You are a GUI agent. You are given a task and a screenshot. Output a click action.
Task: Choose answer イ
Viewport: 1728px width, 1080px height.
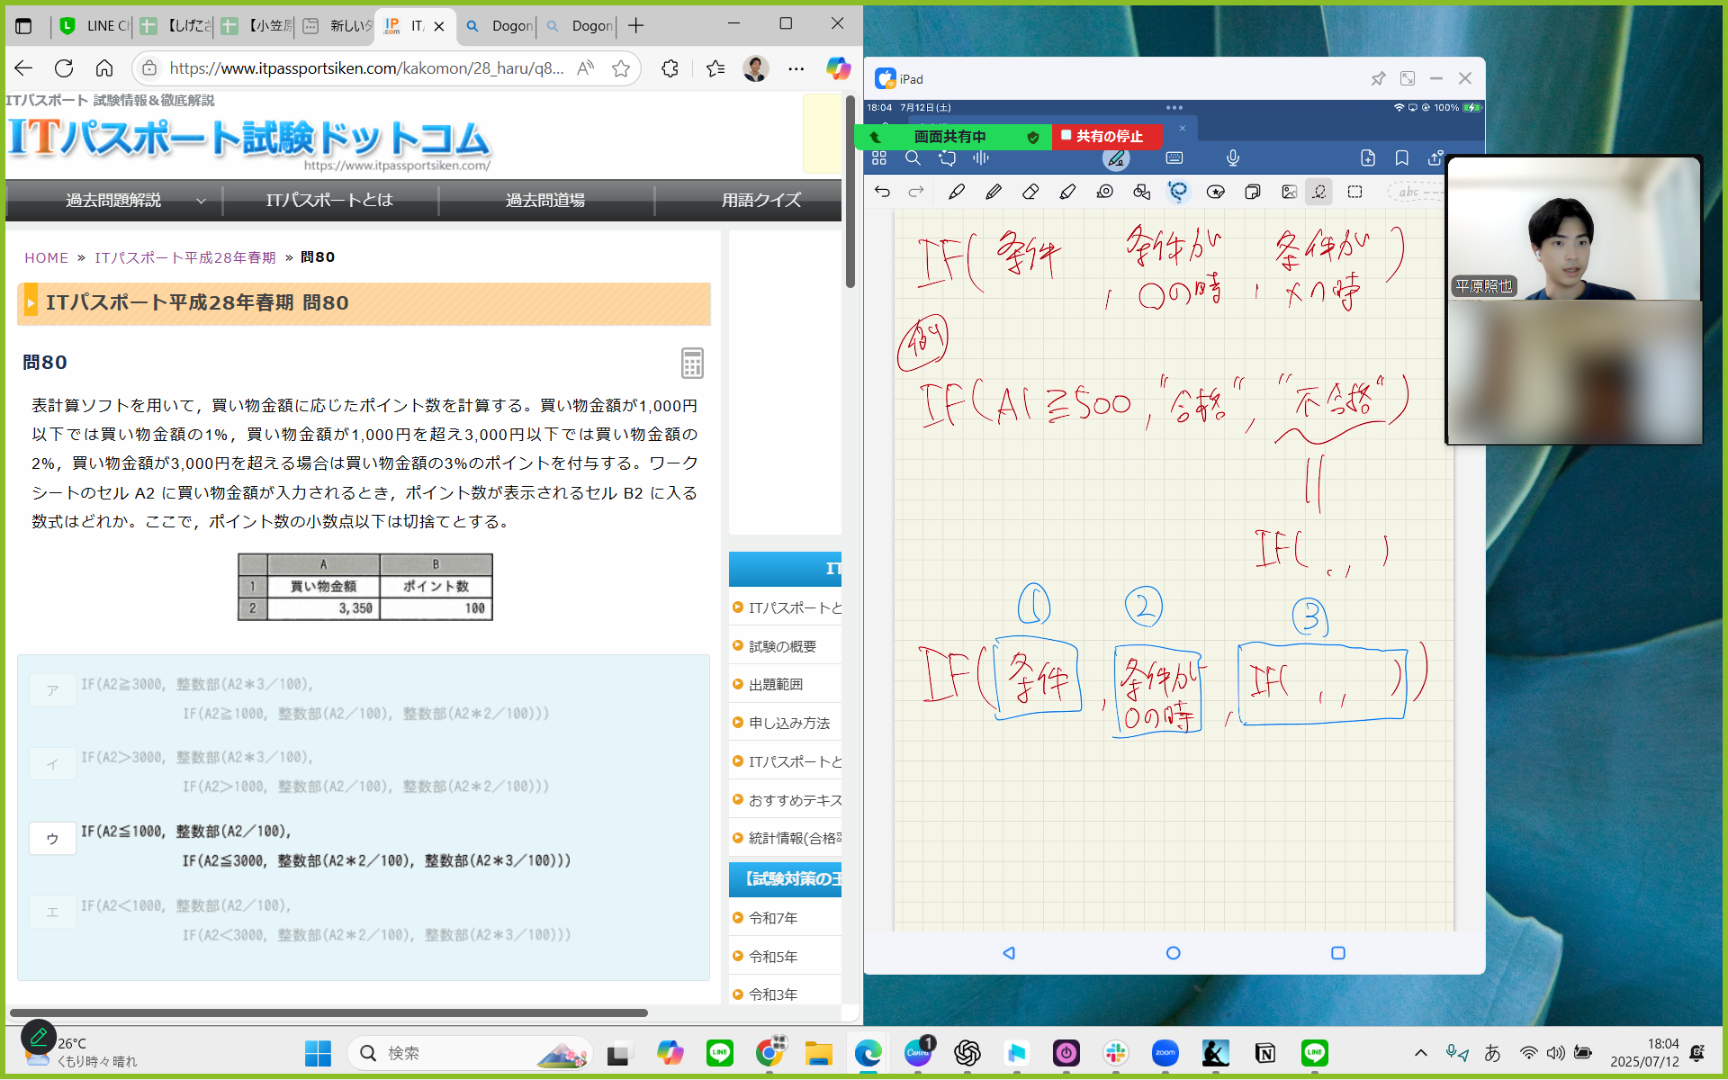52,763
